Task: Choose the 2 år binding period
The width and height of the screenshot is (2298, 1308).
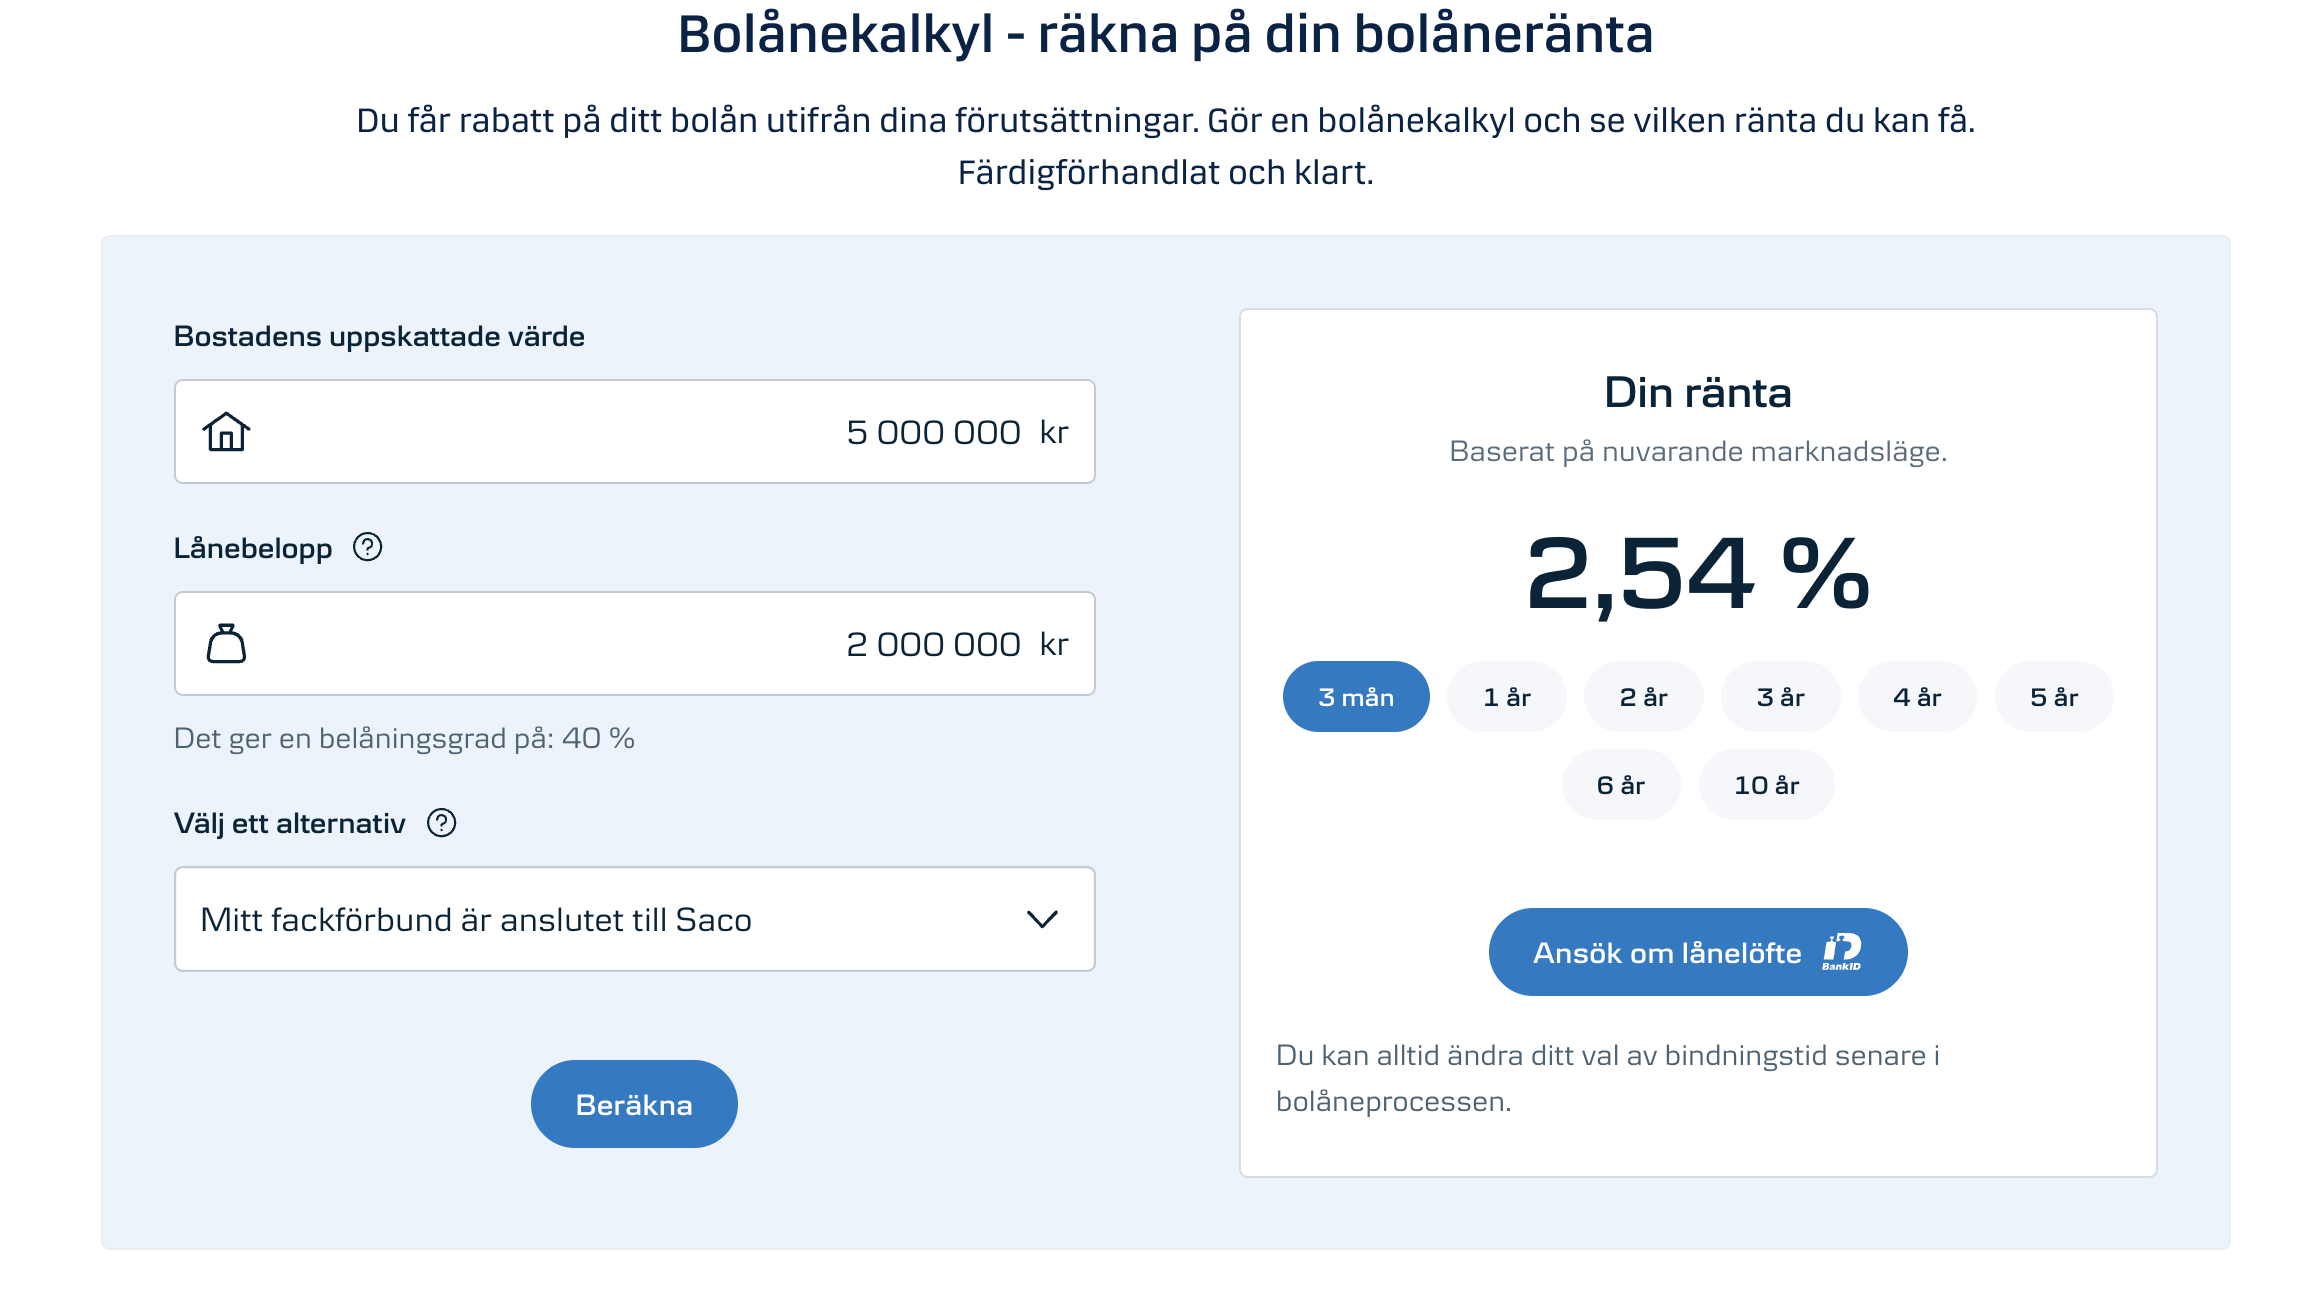Action: pos(1643,697)
